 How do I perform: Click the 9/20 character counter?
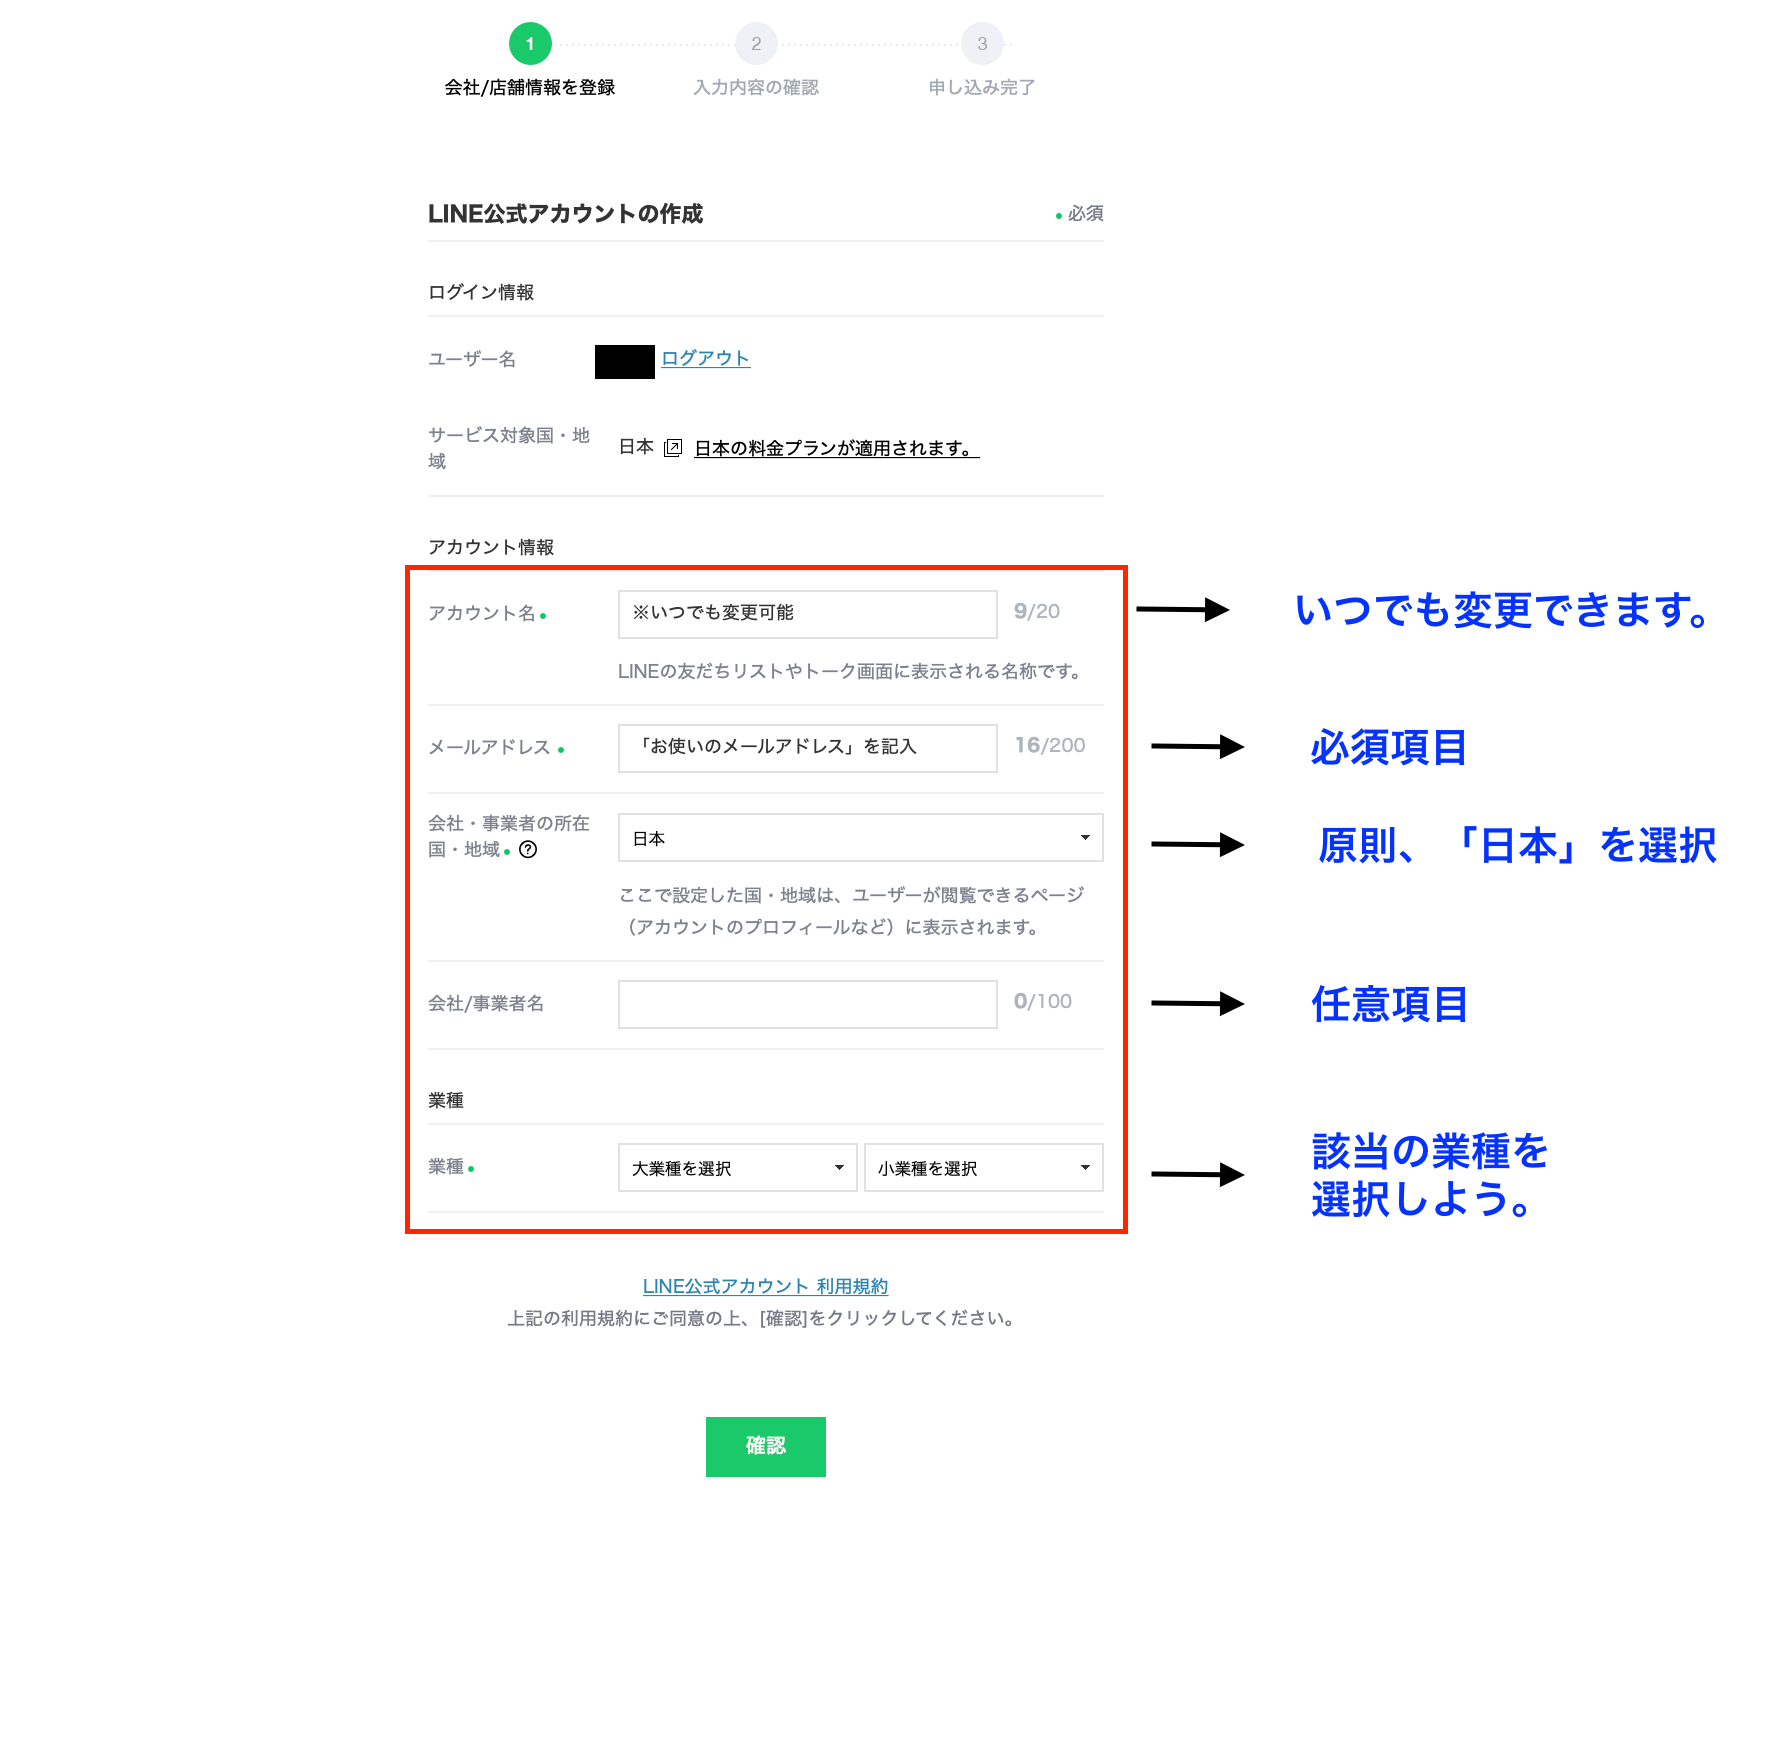[1037, 611]
